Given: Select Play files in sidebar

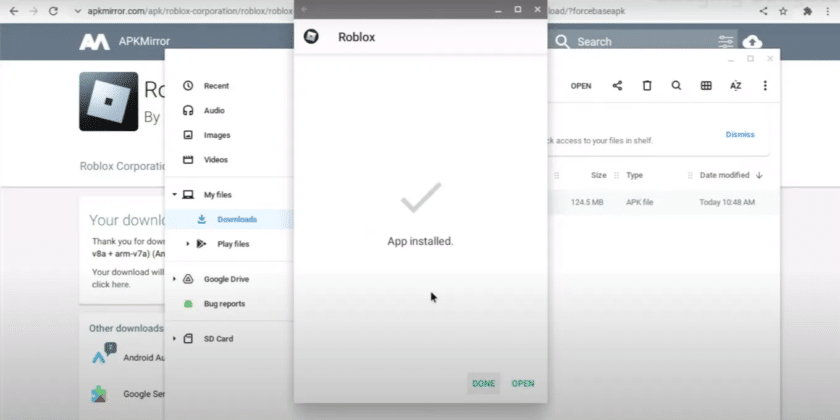Looking at the screenshot, I should (233, 244).
